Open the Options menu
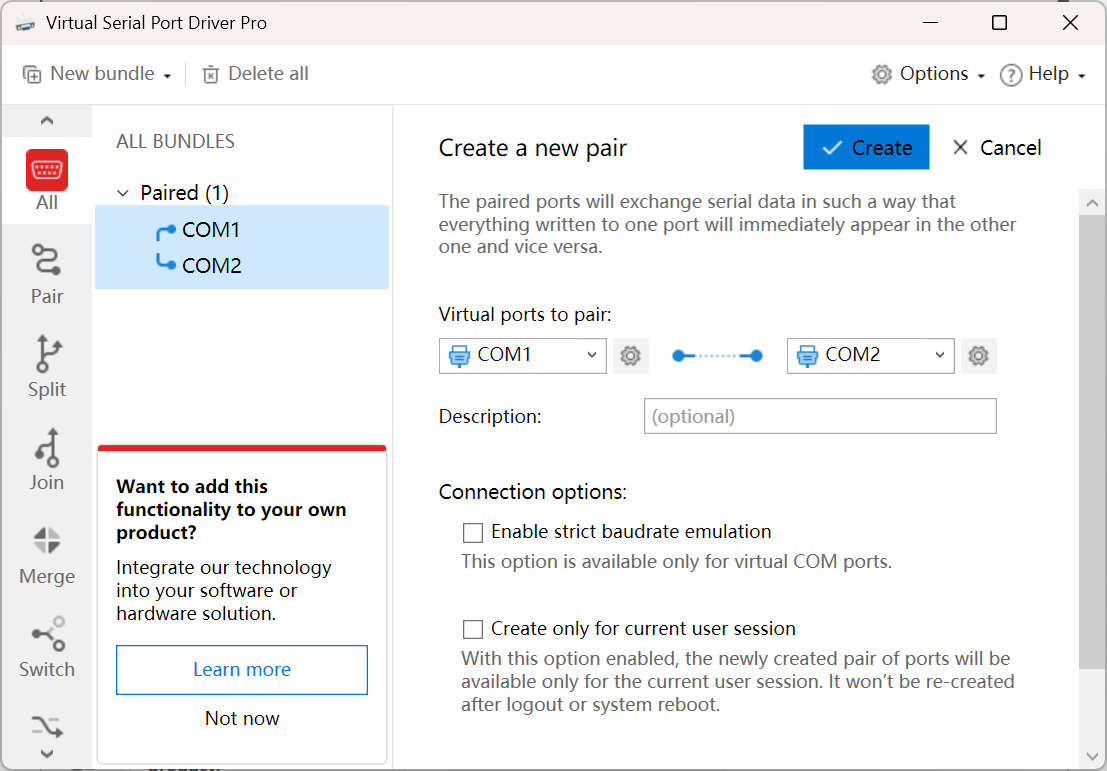The width and height of the screenshot is (1107, 771). tap(928, 74)
